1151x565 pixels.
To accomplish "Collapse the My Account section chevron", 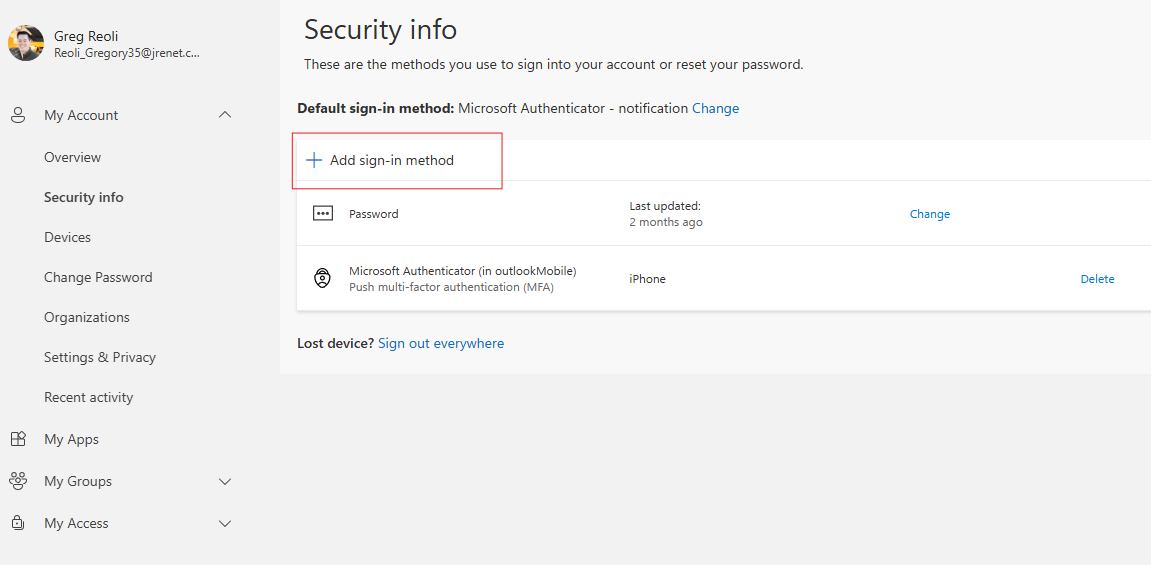I will (x=225, y=115).
